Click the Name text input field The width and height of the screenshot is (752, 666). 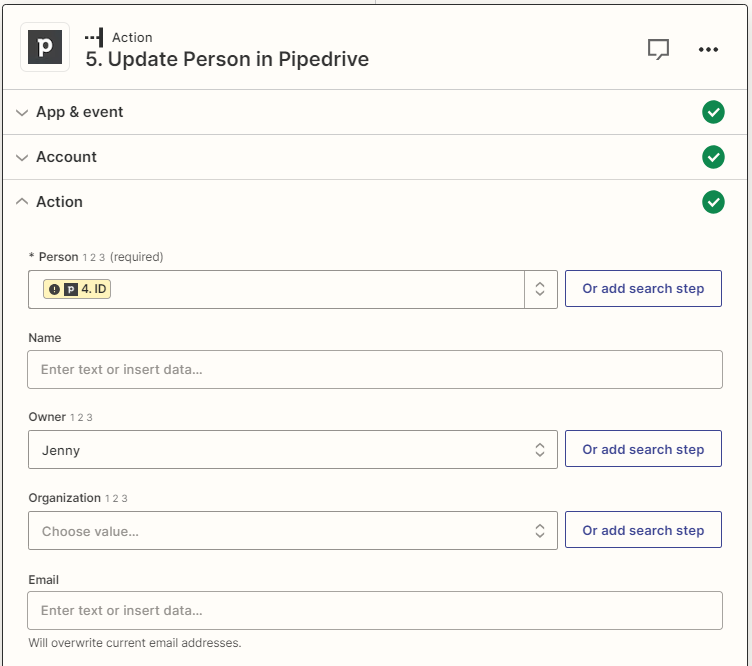[x=374, y=369]
